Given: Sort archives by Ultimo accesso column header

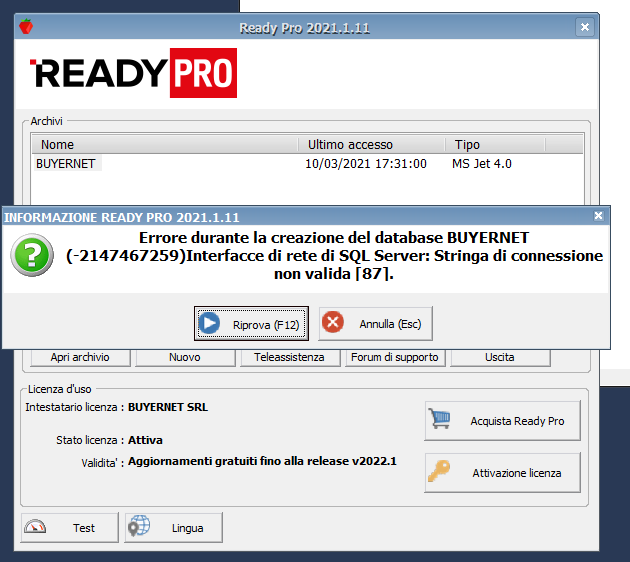Looking at the screenshot, I should (372, 145).
